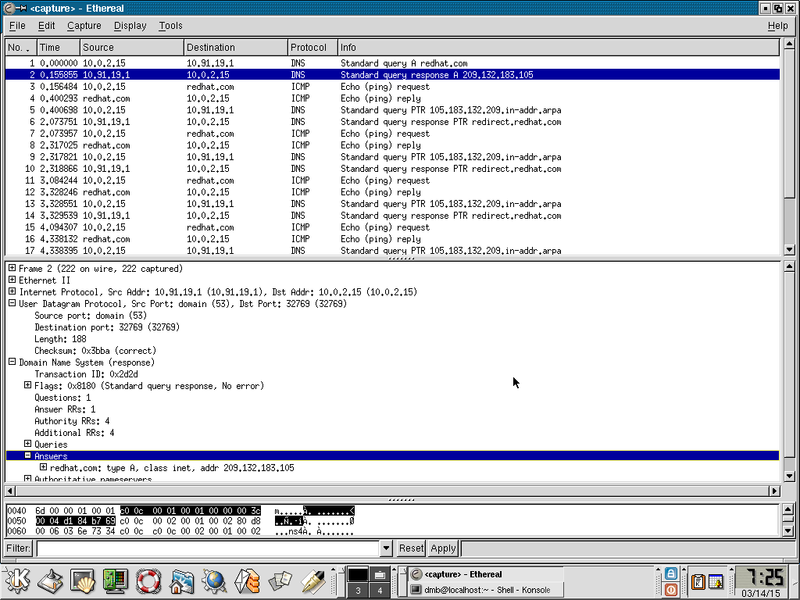
Task: Launch the Konqueror web browser globe icon
Action: coord(214,581)
